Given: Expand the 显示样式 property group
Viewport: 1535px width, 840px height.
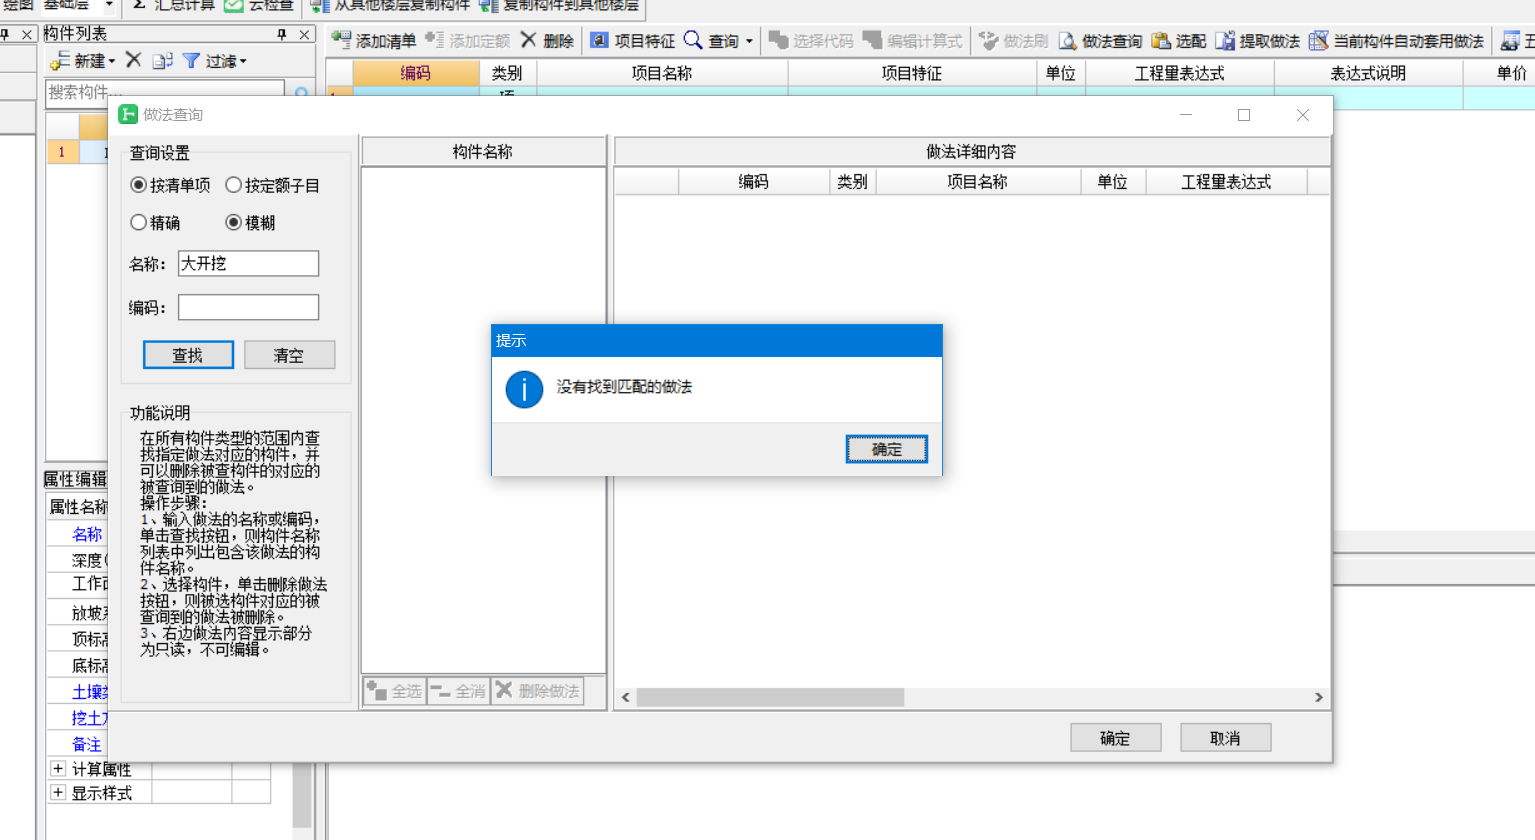Looking at the screenshot, I should click(58, 793).
